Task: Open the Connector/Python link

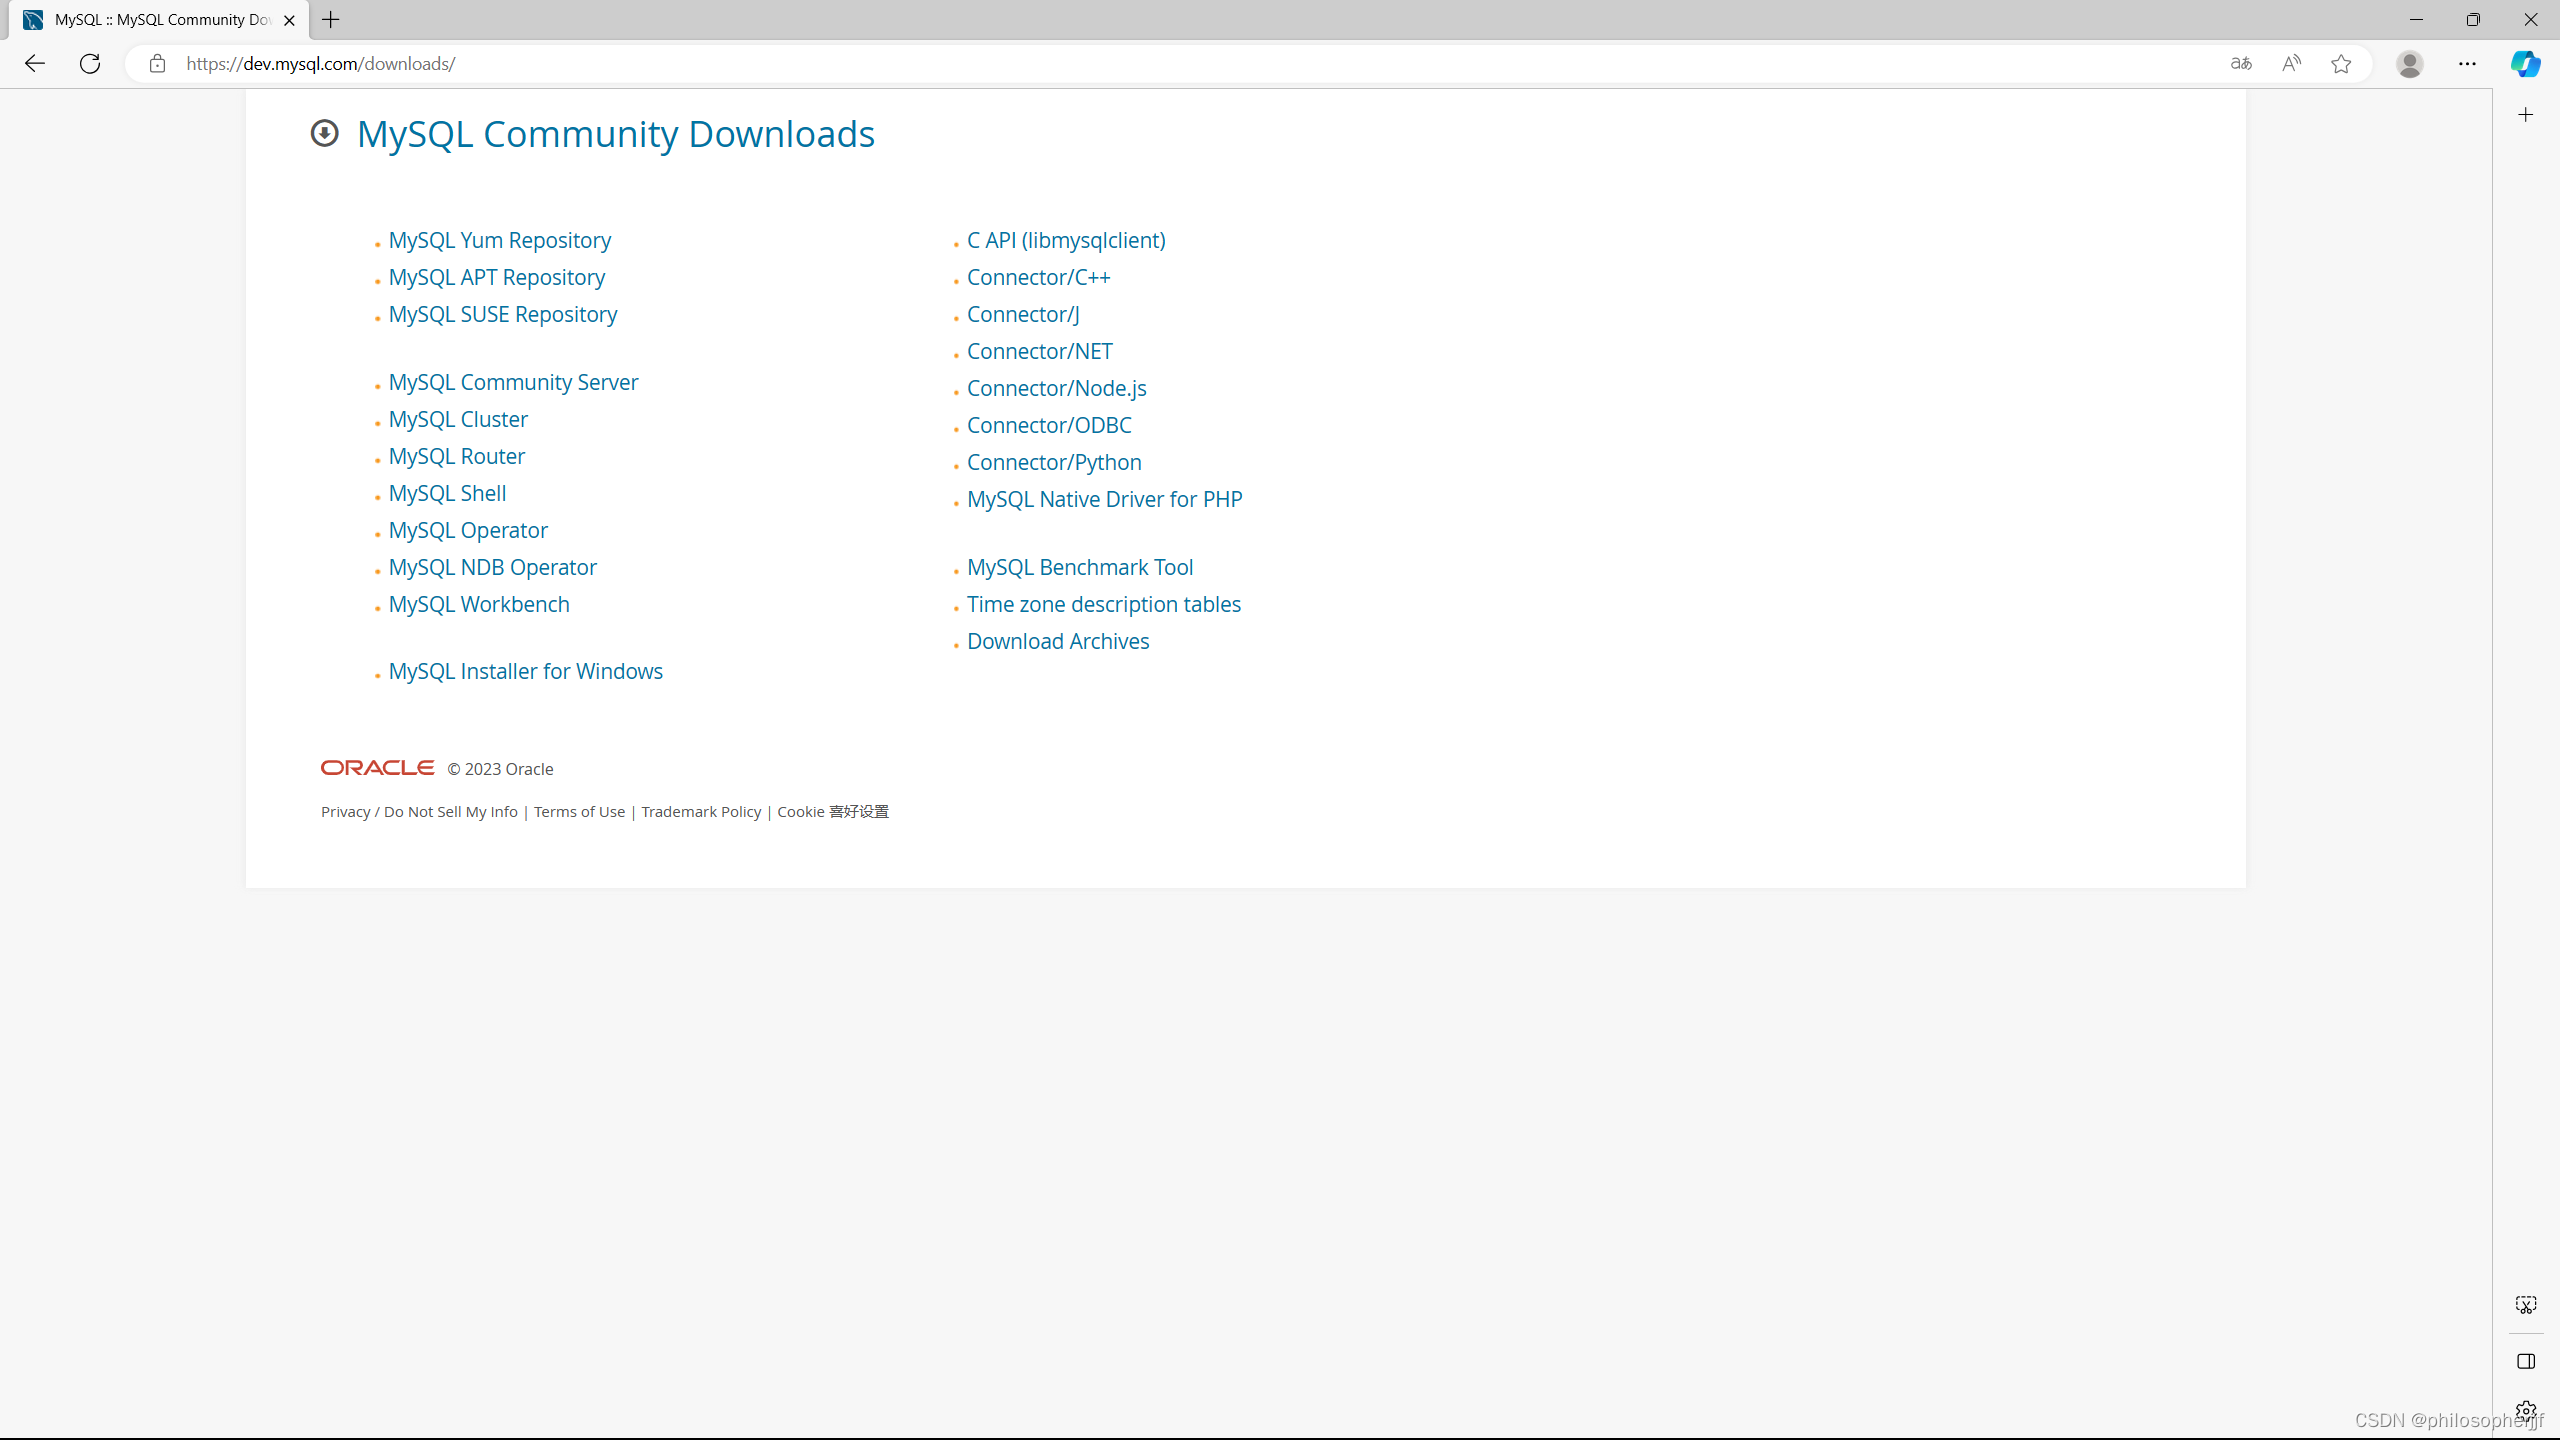Action: click(x=1054, y=462)
